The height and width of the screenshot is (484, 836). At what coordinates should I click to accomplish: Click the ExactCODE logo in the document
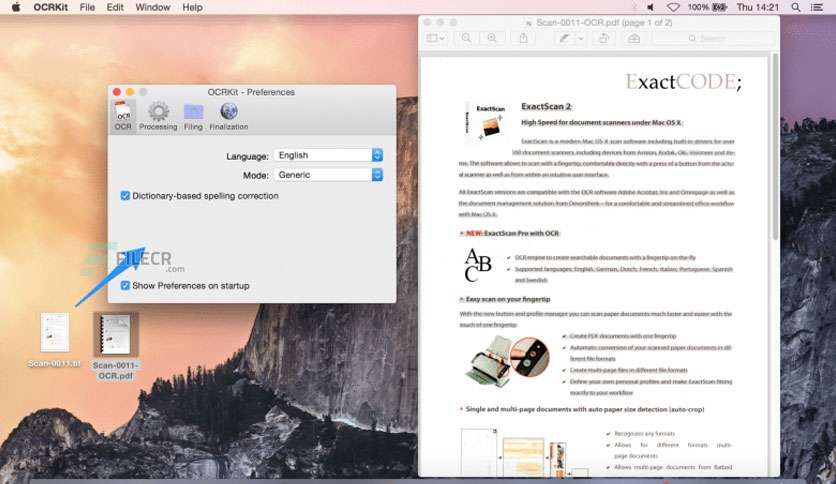pyautogui.click(x=683, y=82)
